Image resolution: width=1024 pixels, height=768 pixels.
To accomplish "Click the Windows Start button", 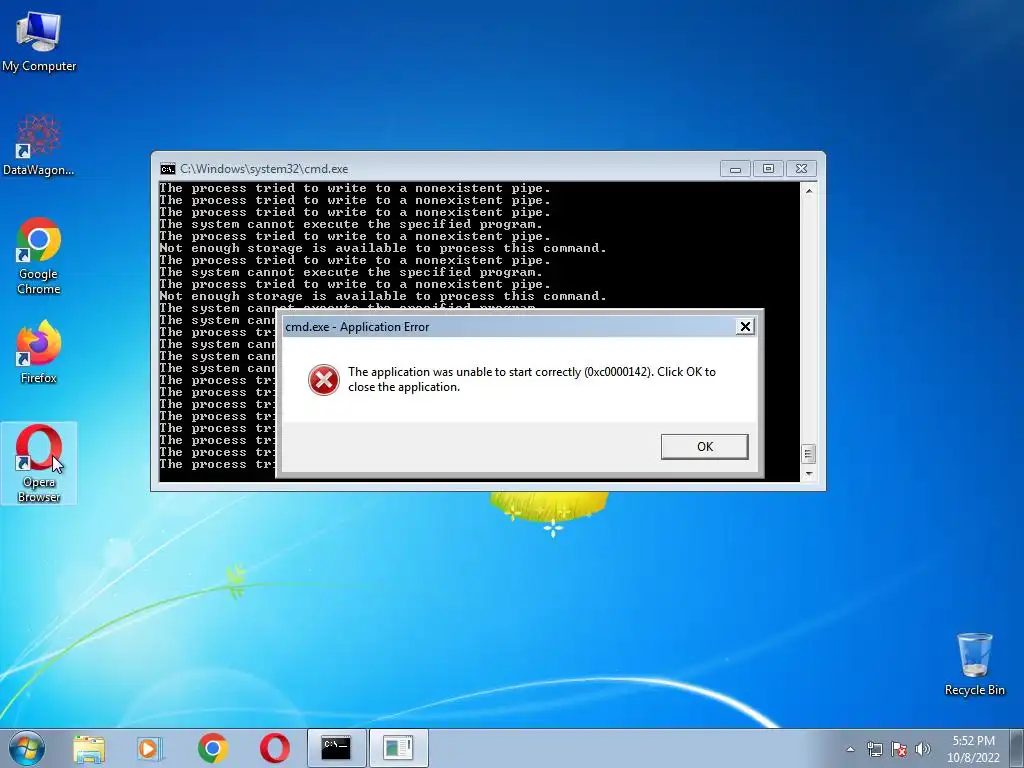I will pyautogui.click(x=27, y=748).
